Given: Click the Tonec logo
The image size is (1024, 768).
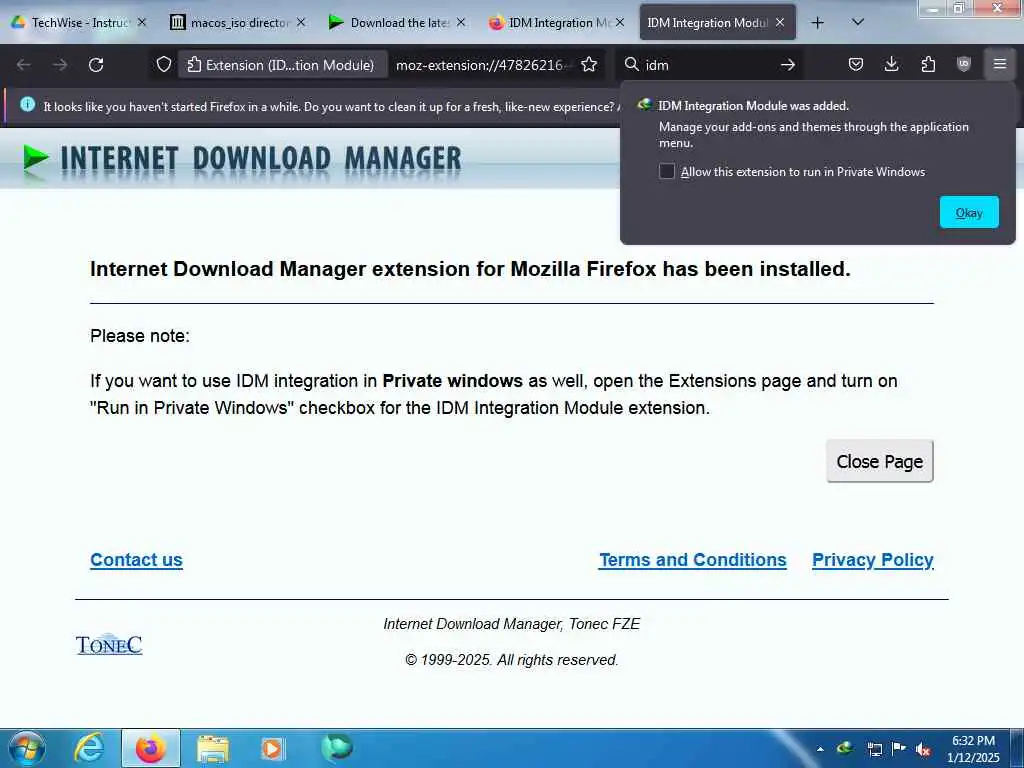Looking at the screenshot, I should (109, 645).
